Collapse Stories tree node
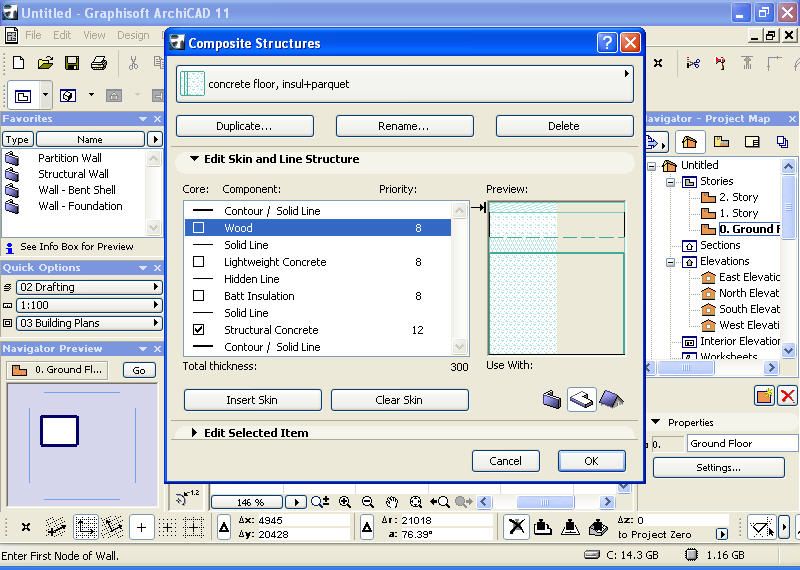 [670, 182]
